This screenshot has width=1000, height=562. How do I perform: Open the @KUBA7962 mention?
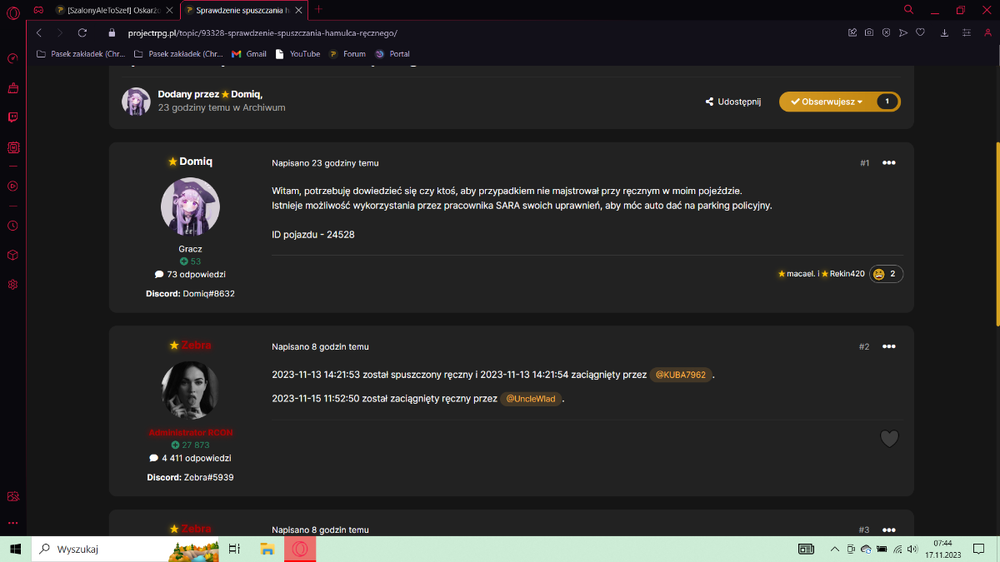tap(680, 374)
